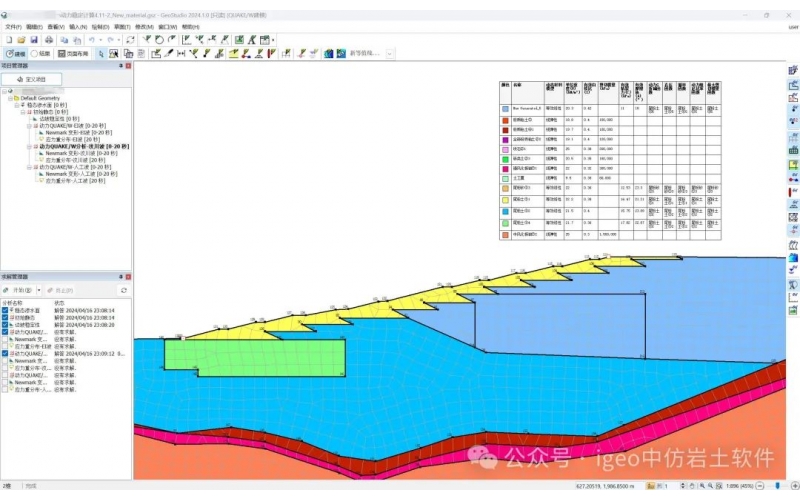Viewport: 800px width, 500px height.
Task: Select the arrow pointer selection tool
Action: click(x=101, y=54)
